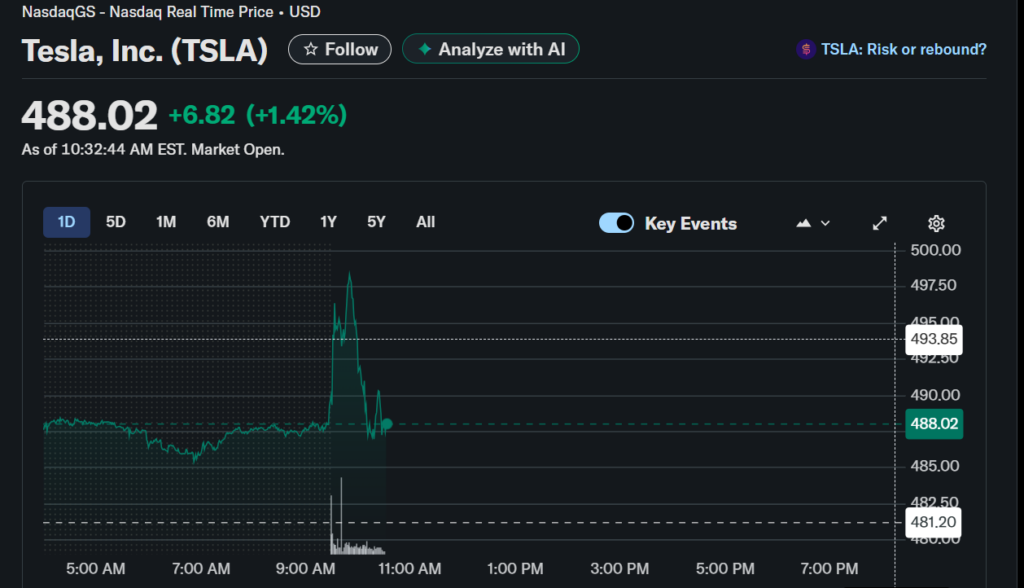
Task: Open the chart type dropdown chevron
Action: (x=825, y=223)
